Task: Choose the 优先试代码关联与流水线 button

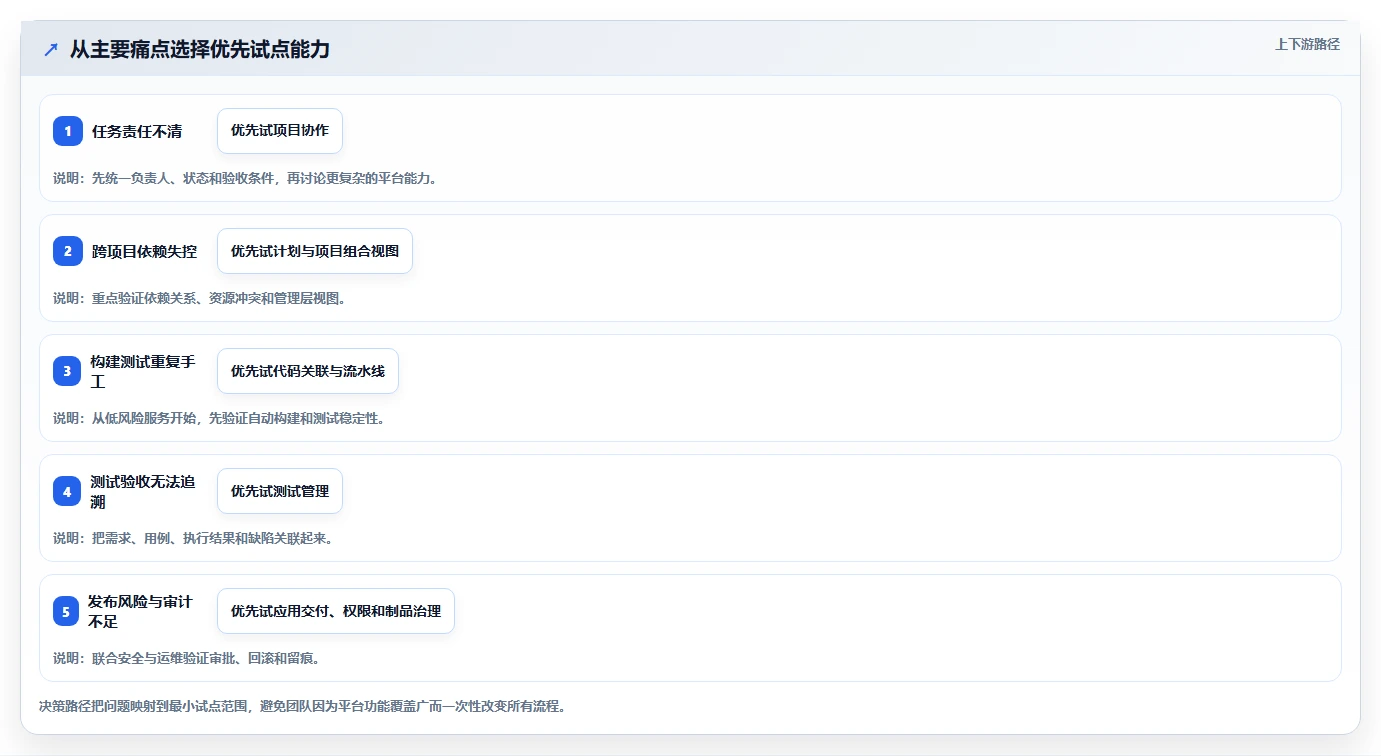Action: click(x=308, y=371)
